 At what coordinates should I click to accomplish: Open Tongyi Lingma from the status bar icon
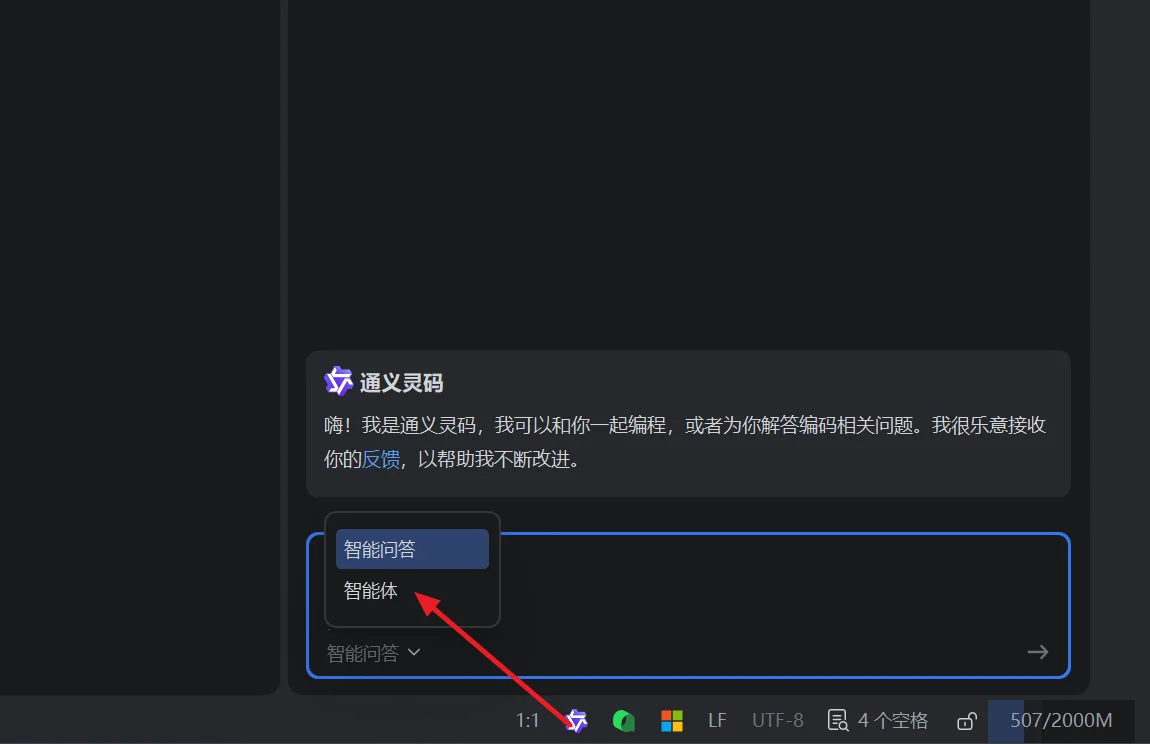coord(576,721)
